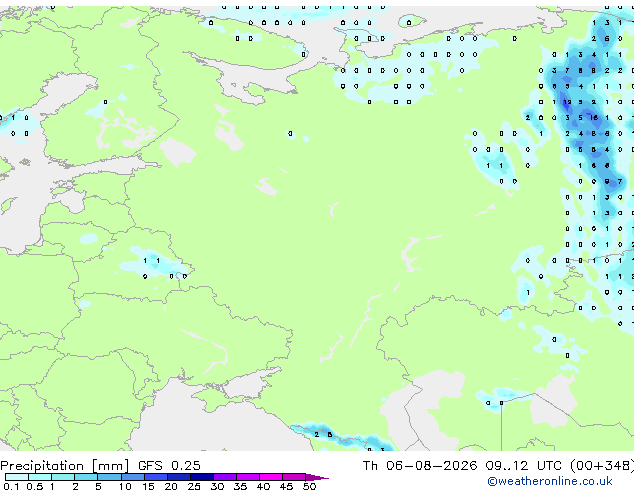Select the 40–45 mm magenta legend swatch
634x490 pixels.
tap(271, 477)
